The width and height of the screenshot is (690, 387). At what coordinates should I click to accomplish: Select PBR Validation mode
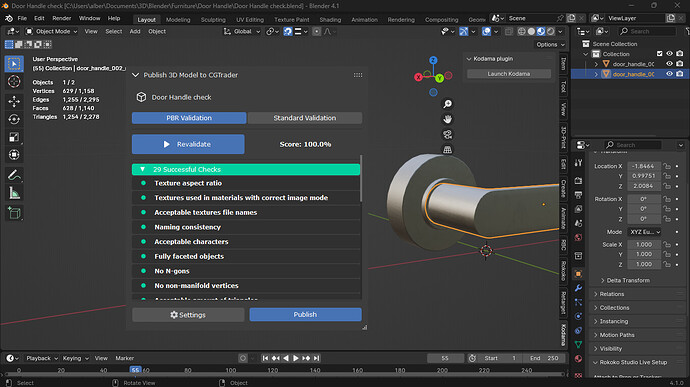[x=189, y=118]
